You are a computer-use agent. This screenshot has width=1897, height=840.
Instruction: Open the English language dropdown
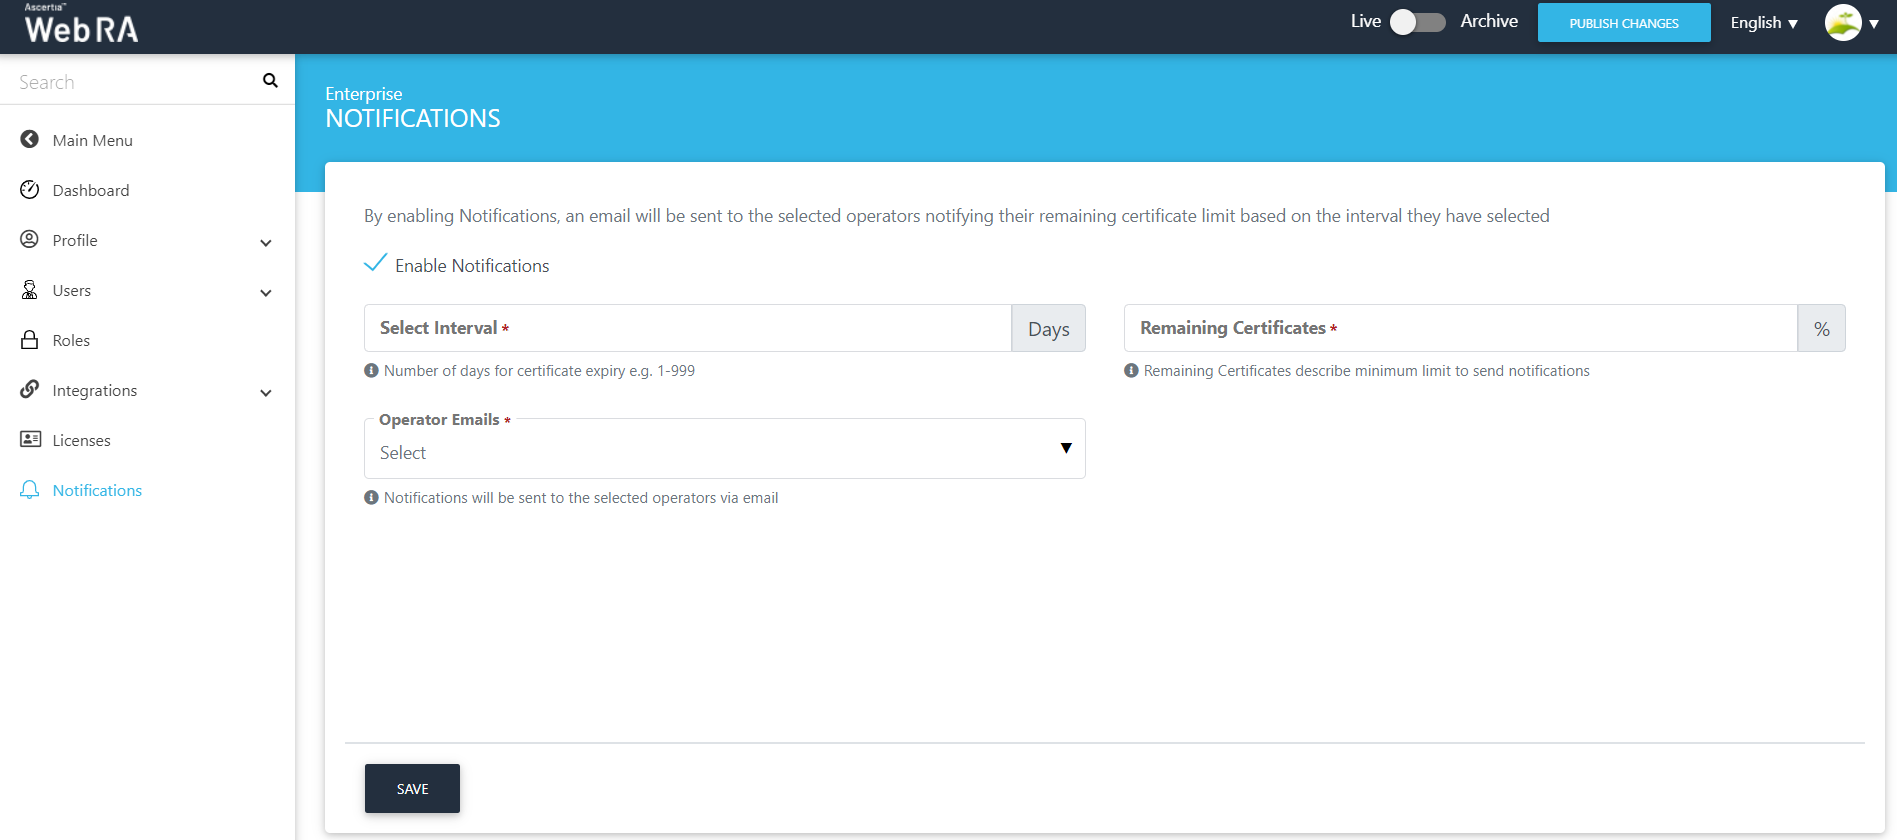click(1764, 23)
